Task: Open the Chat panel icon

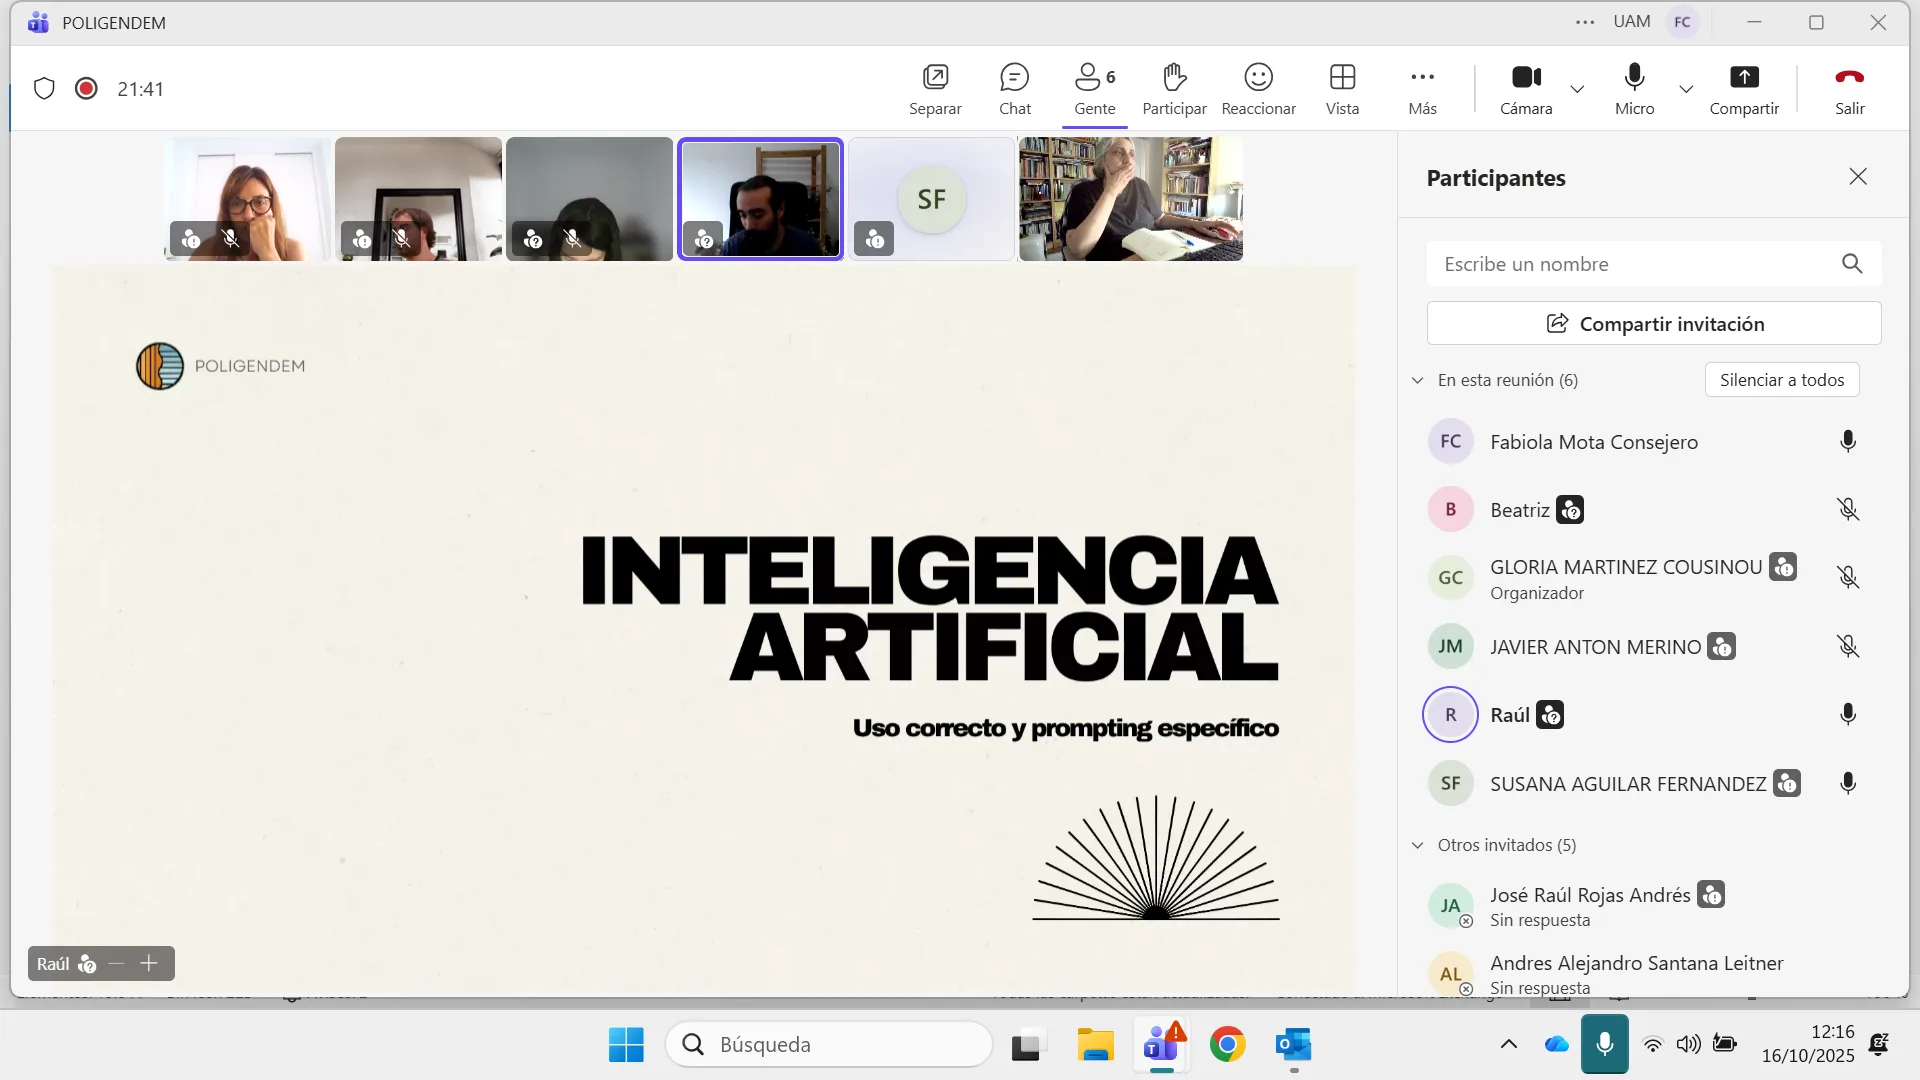Action: point(1014,78)
